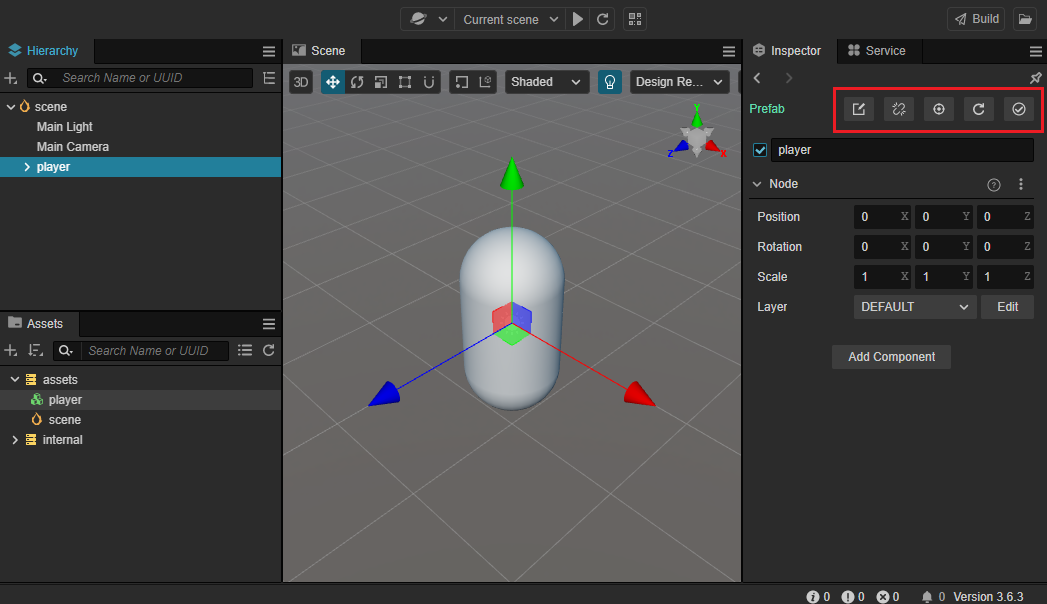Open the Hierarchy panel hamburger menu
Image resolution: width=1047 pixels, height=604 pixels.
pos(268,51)
